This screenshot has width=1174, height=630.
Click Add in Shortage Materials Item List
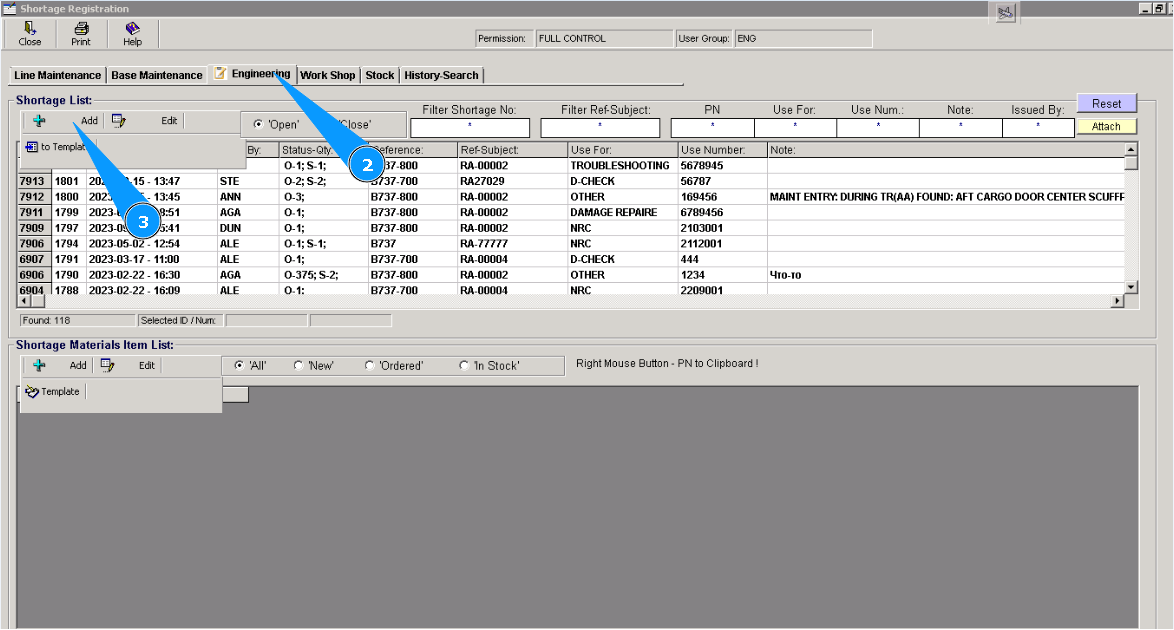click(x=78, y=366)
